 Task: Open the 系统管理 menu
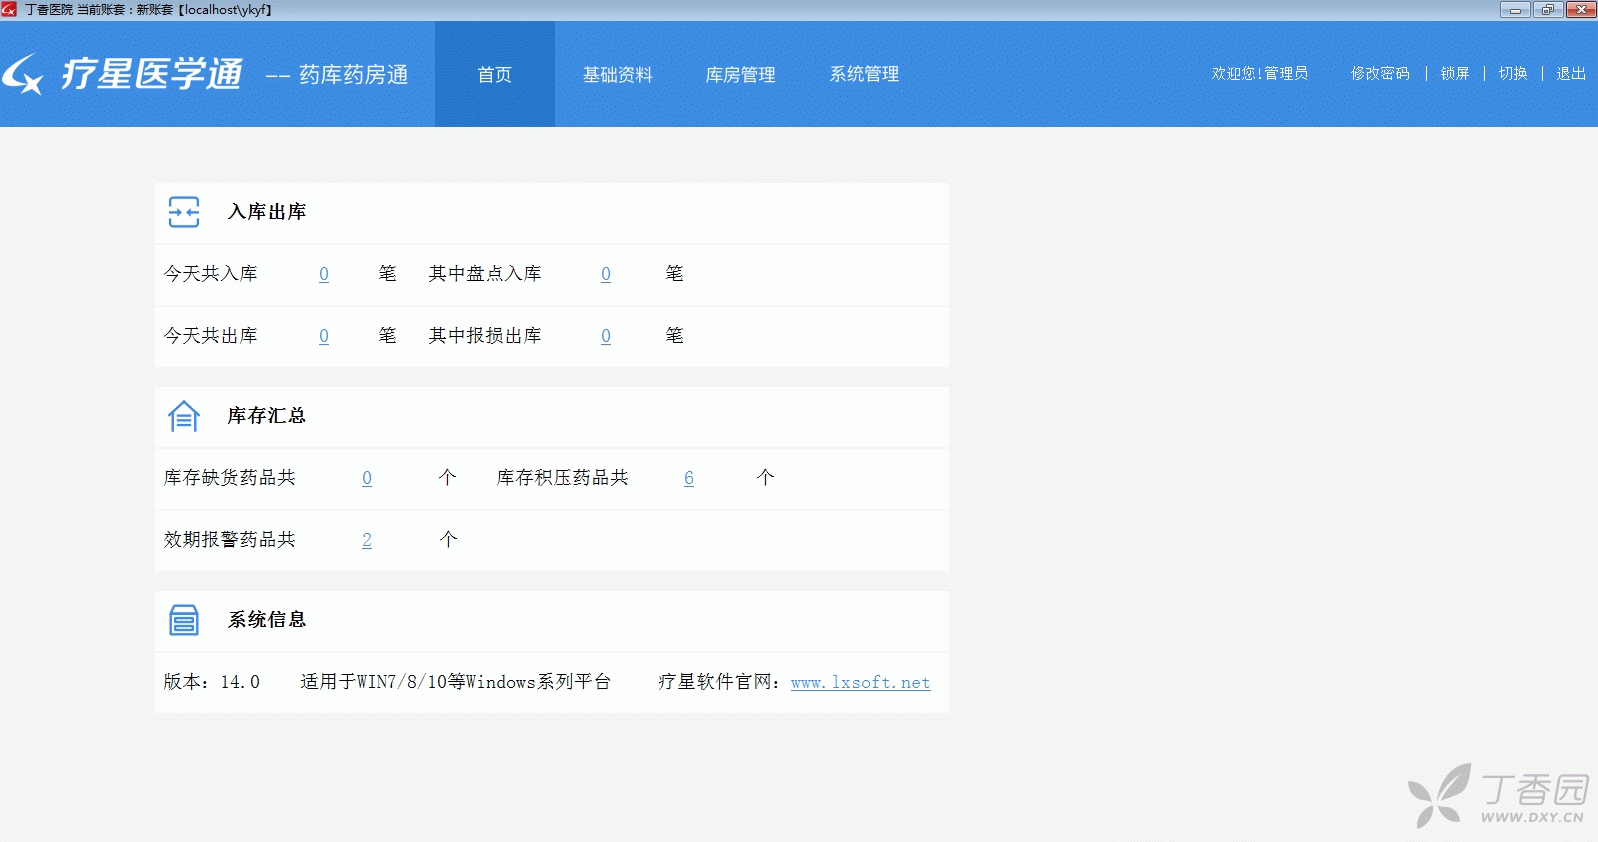click(865, 74)
